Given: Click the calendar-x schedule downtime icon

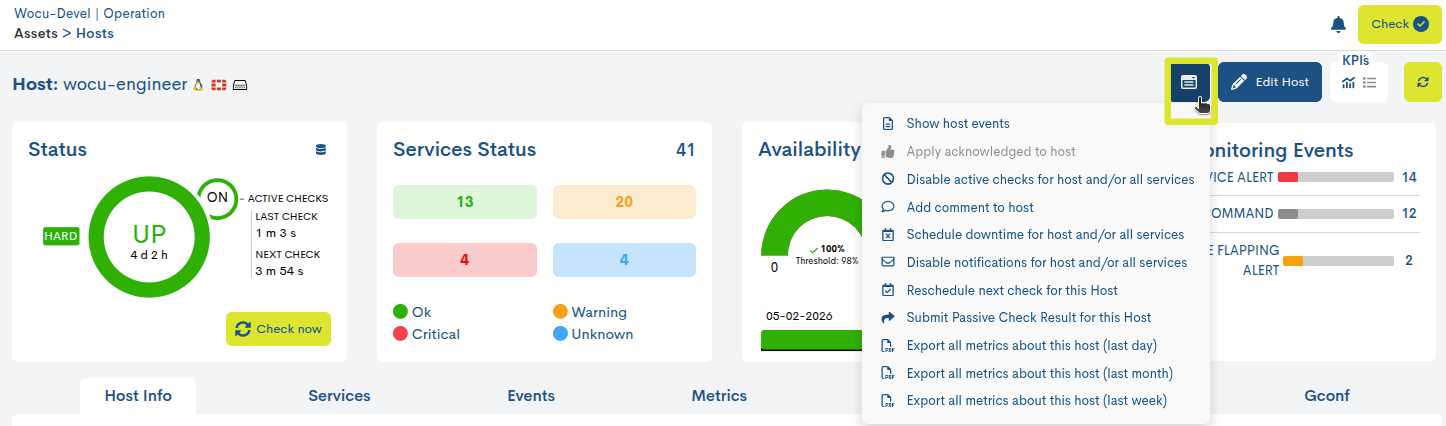Looking at the screenshot, I should coord(887,235).
